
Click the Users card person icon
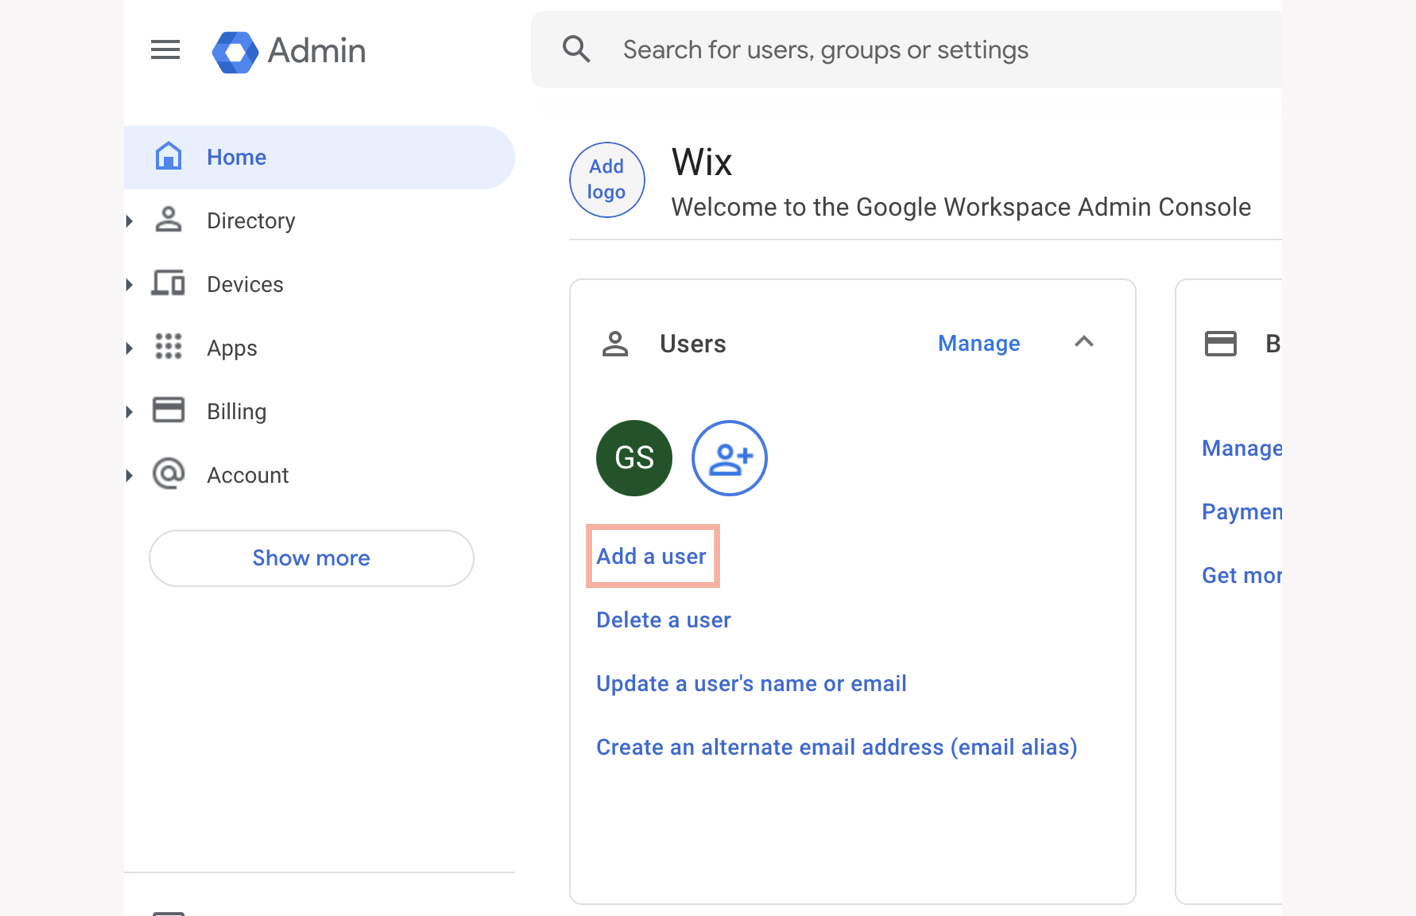615,344
